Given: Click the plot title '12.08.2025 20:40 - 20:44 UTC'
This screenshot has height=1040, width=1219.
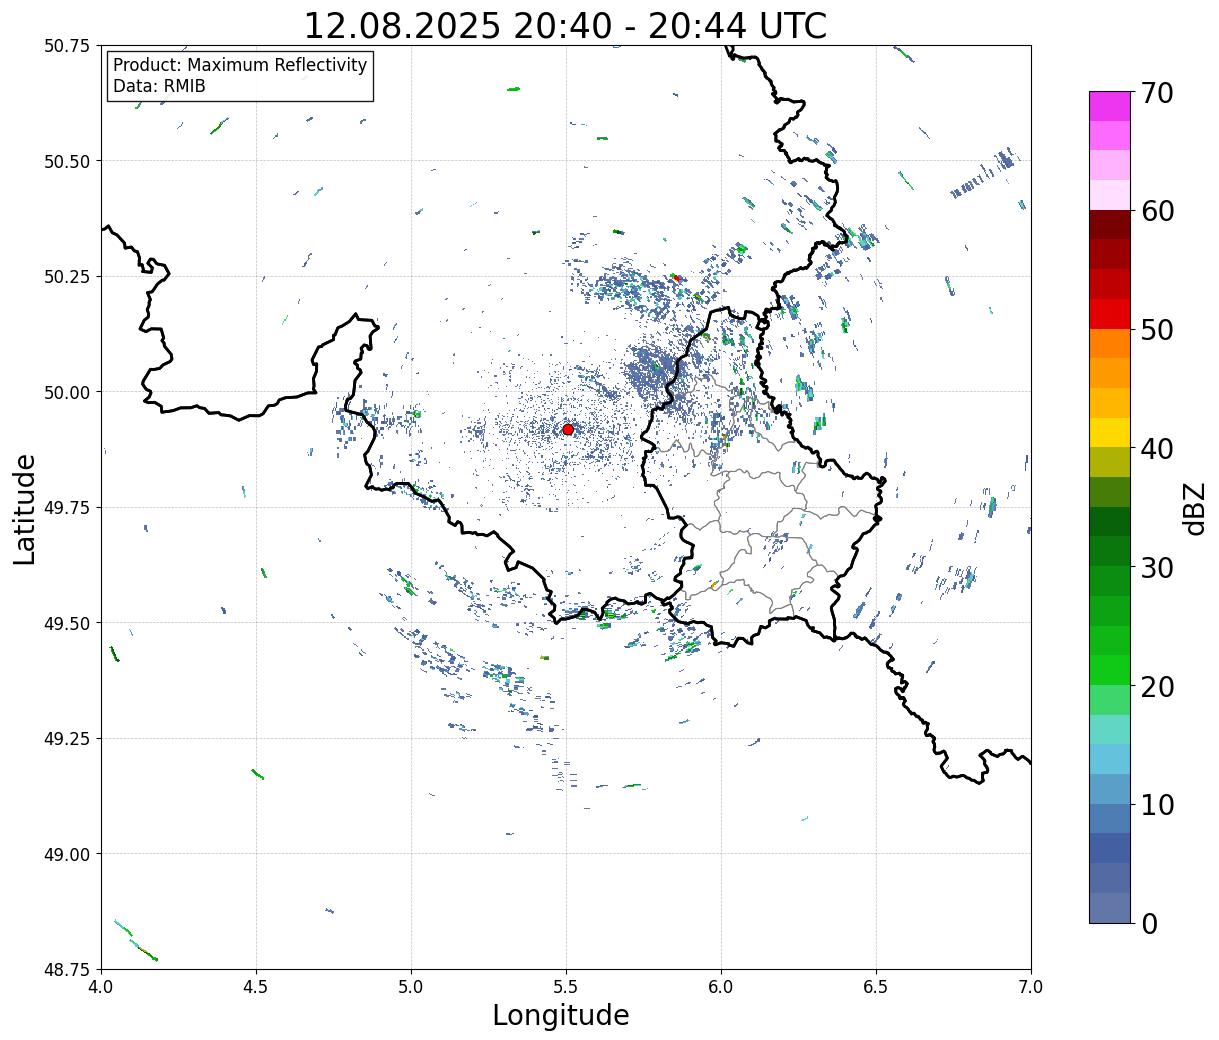Looking at the screenshot, I should (565, 26).
